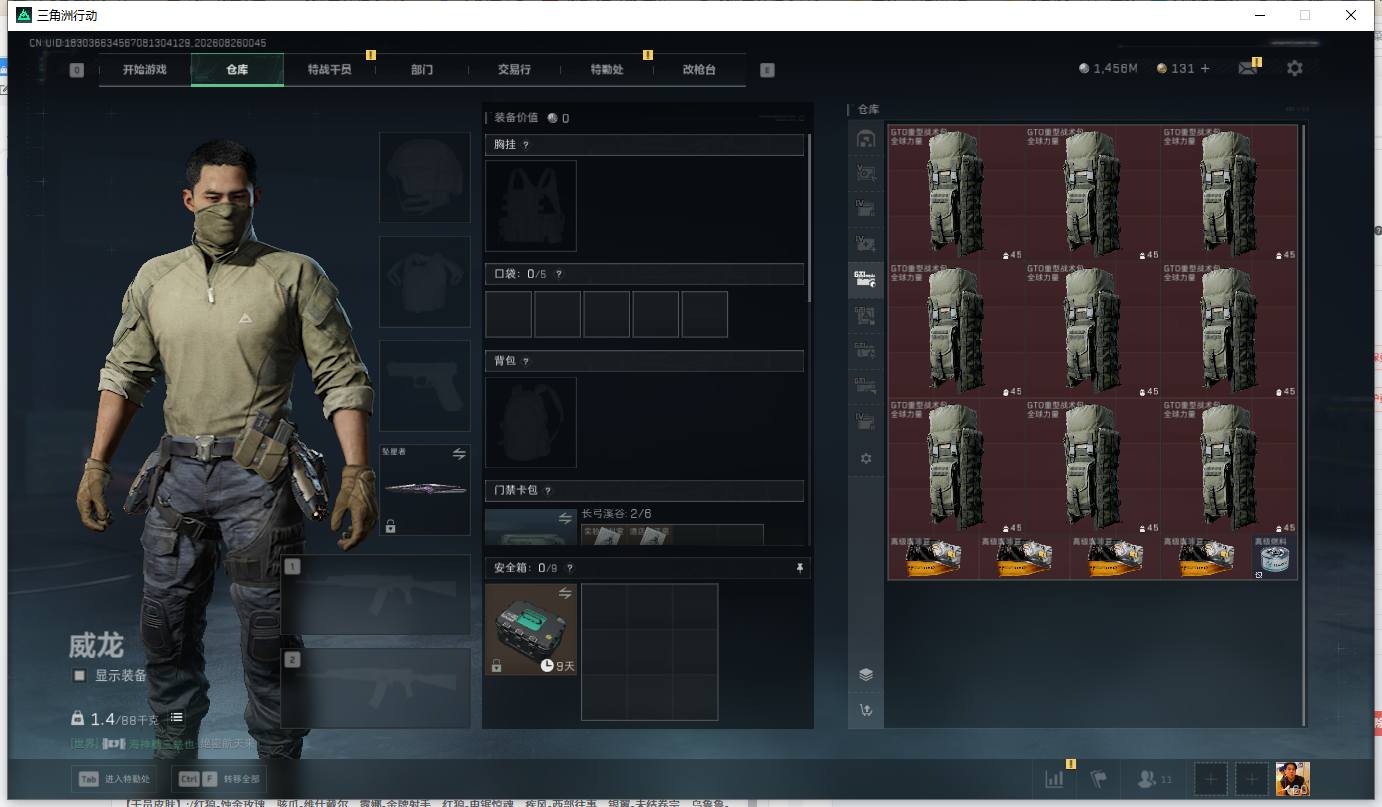The image size is (1382, 807).
Task: Open the 门禁卡包 help question mark
Action: (x=548, y=491)
